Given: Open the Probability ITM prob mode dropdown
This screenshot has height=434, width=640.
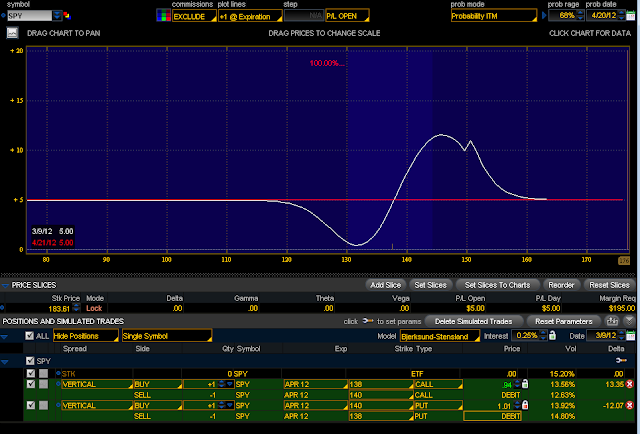Looking at the screenshot, I should 494,16.
